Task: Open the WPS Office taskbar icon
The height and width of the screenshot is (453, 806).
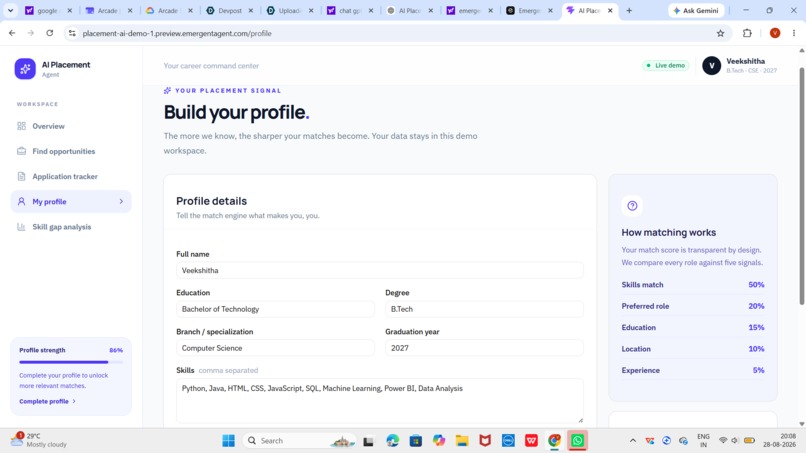Action: tap(531, 441)
